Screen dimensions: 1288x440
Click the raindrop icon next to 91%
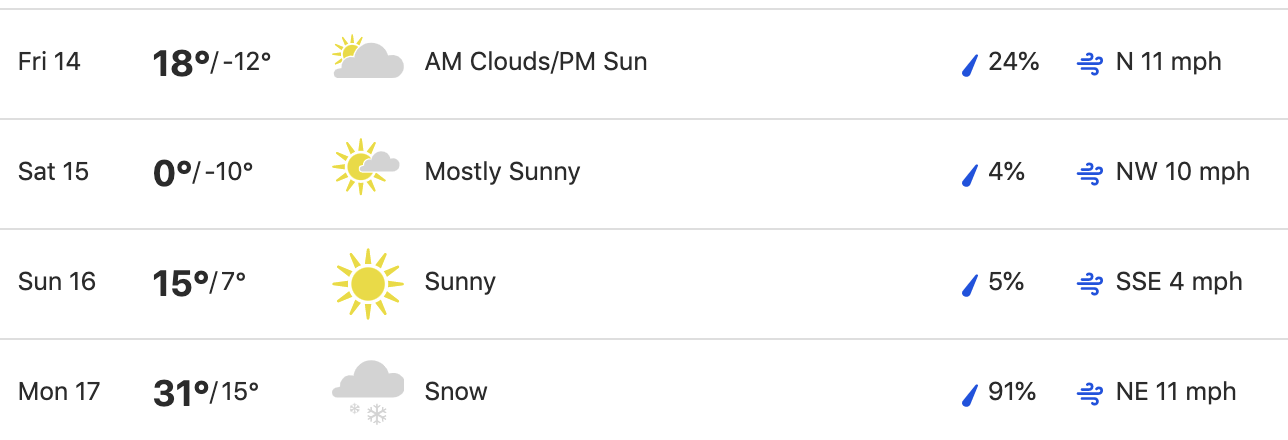point(968,395)
